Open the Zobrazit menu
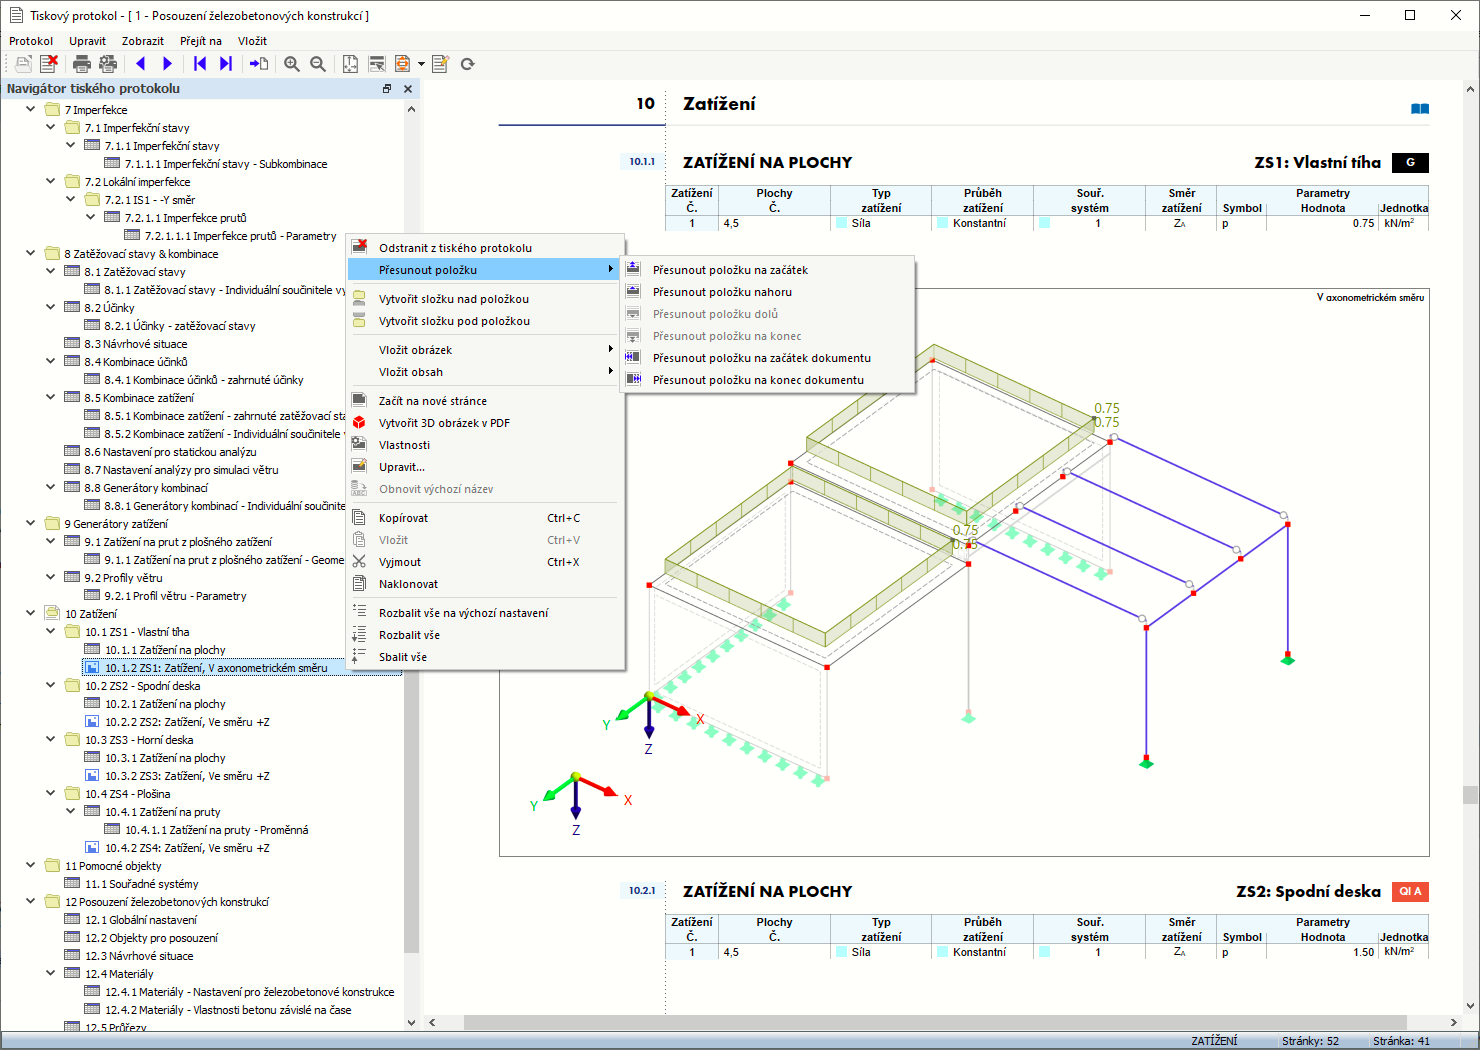 (142, 41)
